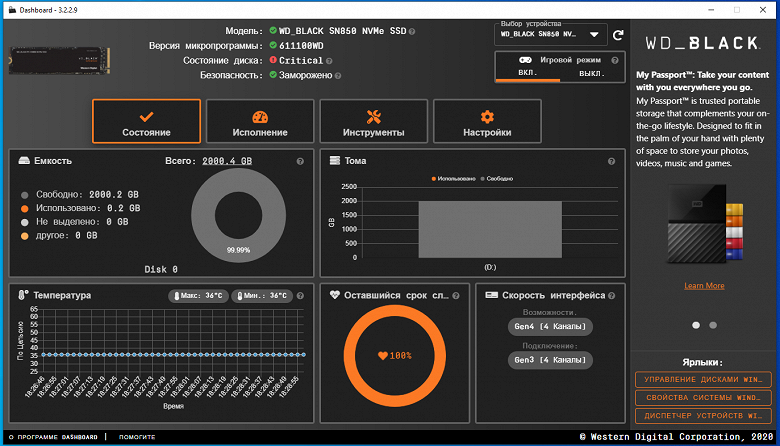This screenshot has width=780, height=446.
Task: Click the О программе Dashboard link
Action: tap(53, 437)
